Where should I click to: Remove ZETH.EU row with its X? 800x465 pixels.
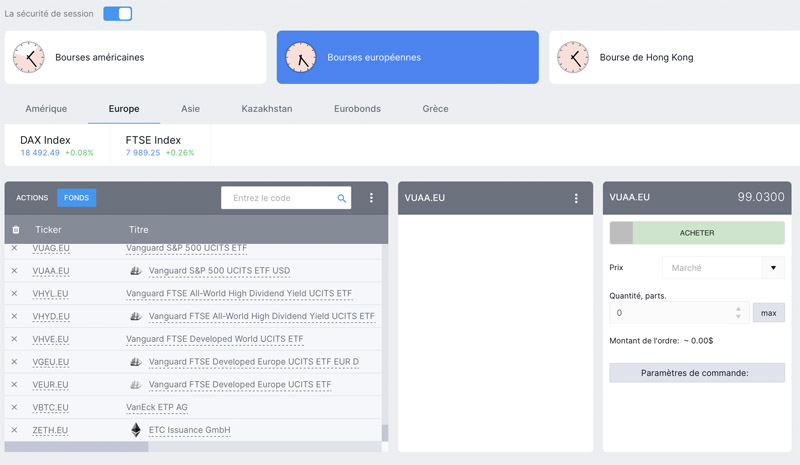[14, 430]
